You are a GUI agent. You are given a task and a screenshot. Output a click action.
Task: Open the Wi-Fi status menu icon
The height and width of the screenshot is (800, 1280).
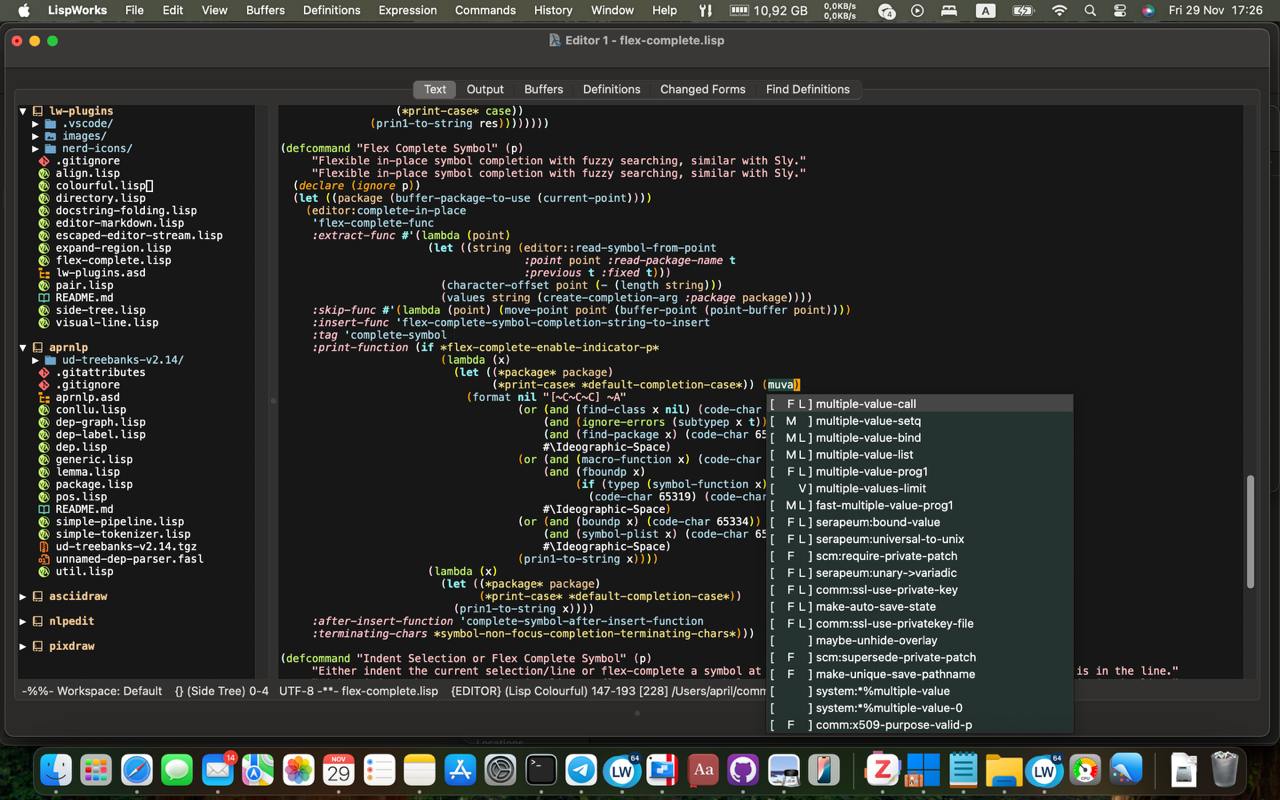[1059, 10]
